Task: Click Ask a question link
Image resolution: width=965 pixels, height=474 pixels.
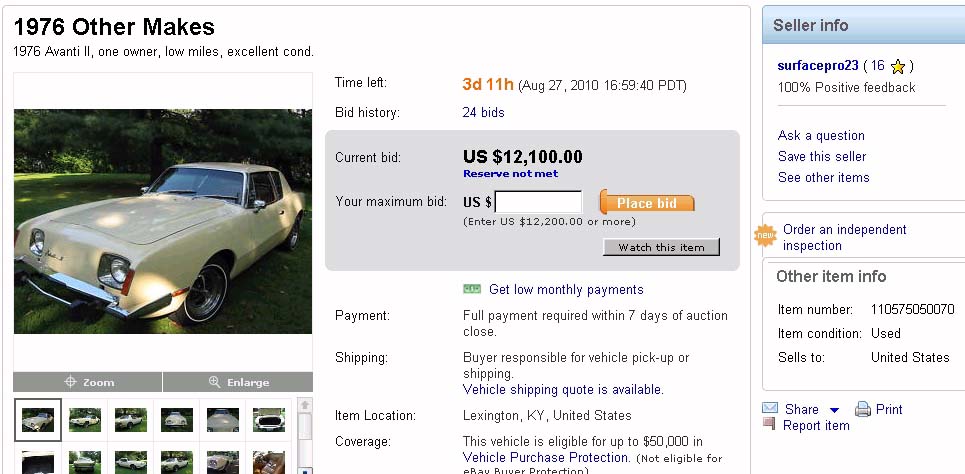Action: click(x=821, y=136)
